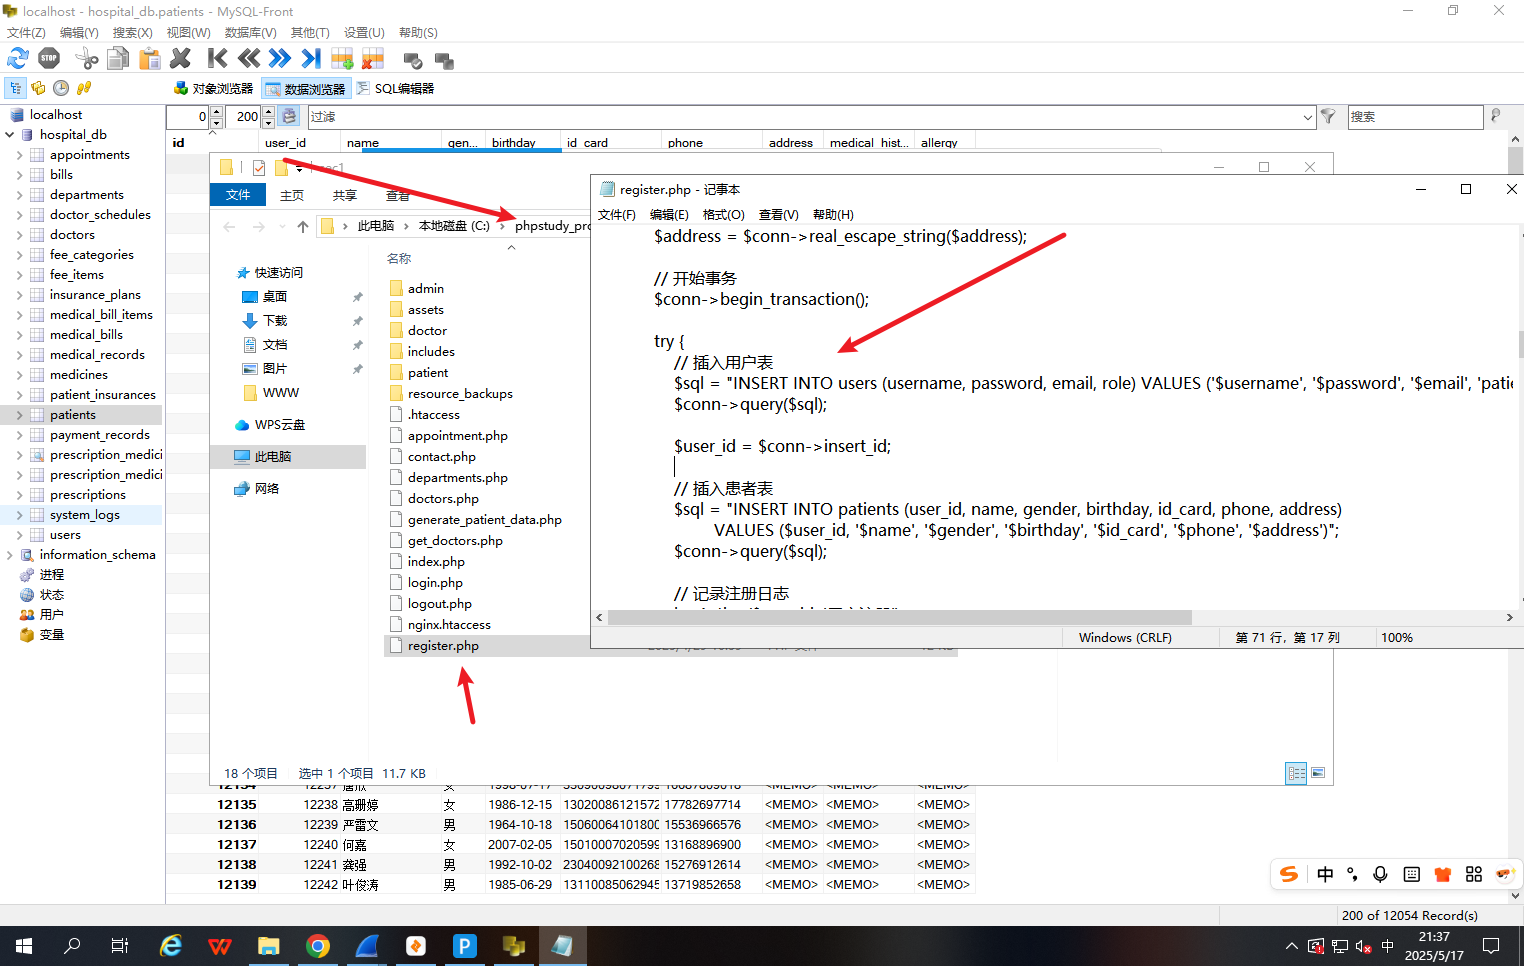
Task: Click the Cancel Record edit icon
Action: point(444,60)
